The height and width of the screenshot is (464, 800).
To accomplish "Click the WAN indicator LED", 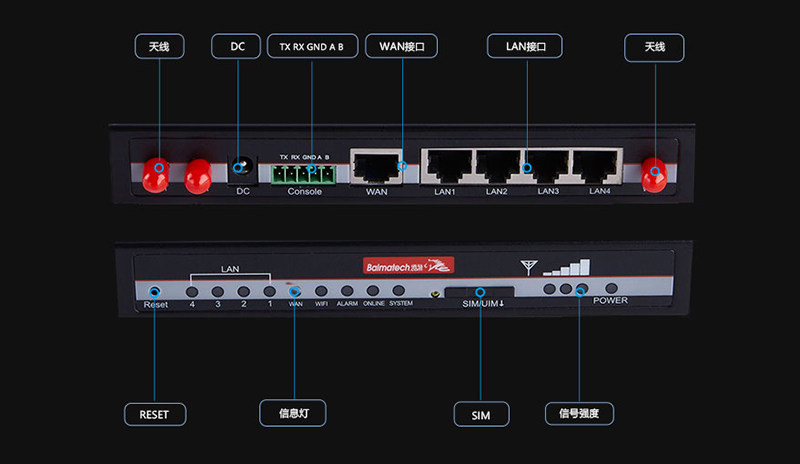I will (x=295, y=291).
